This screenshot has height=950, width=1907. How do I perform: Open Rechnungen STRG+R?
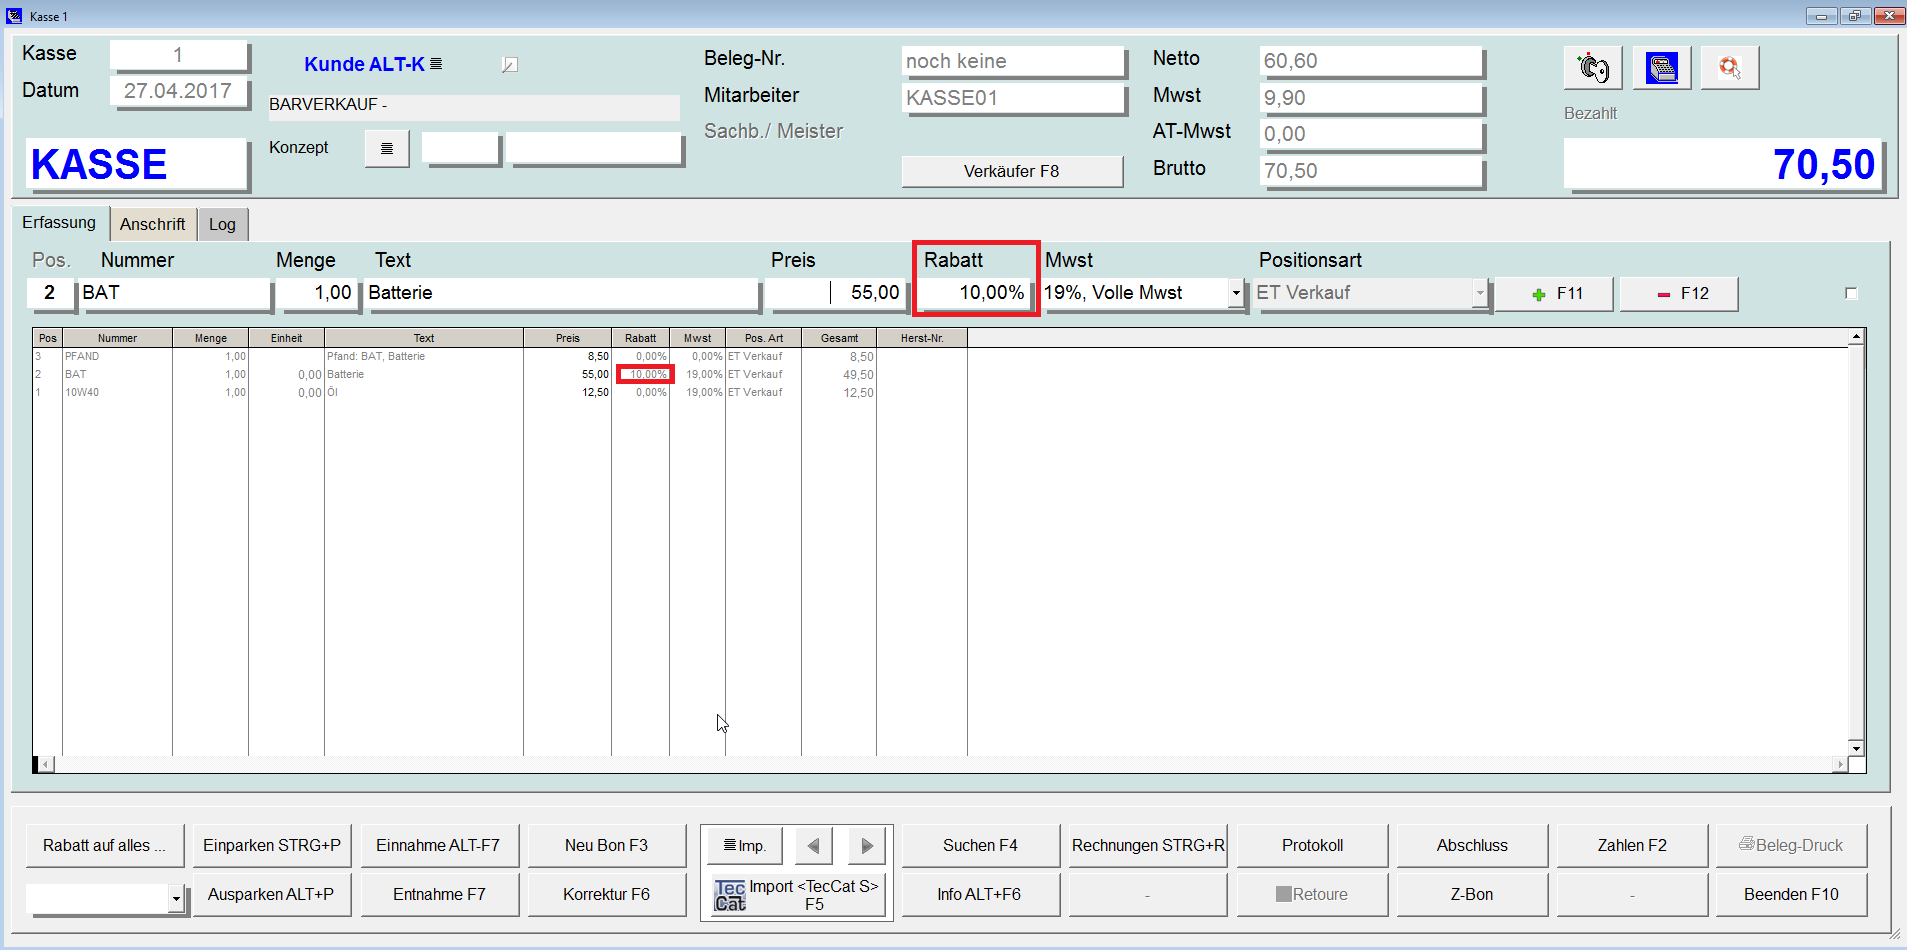tap(1148, 845)
